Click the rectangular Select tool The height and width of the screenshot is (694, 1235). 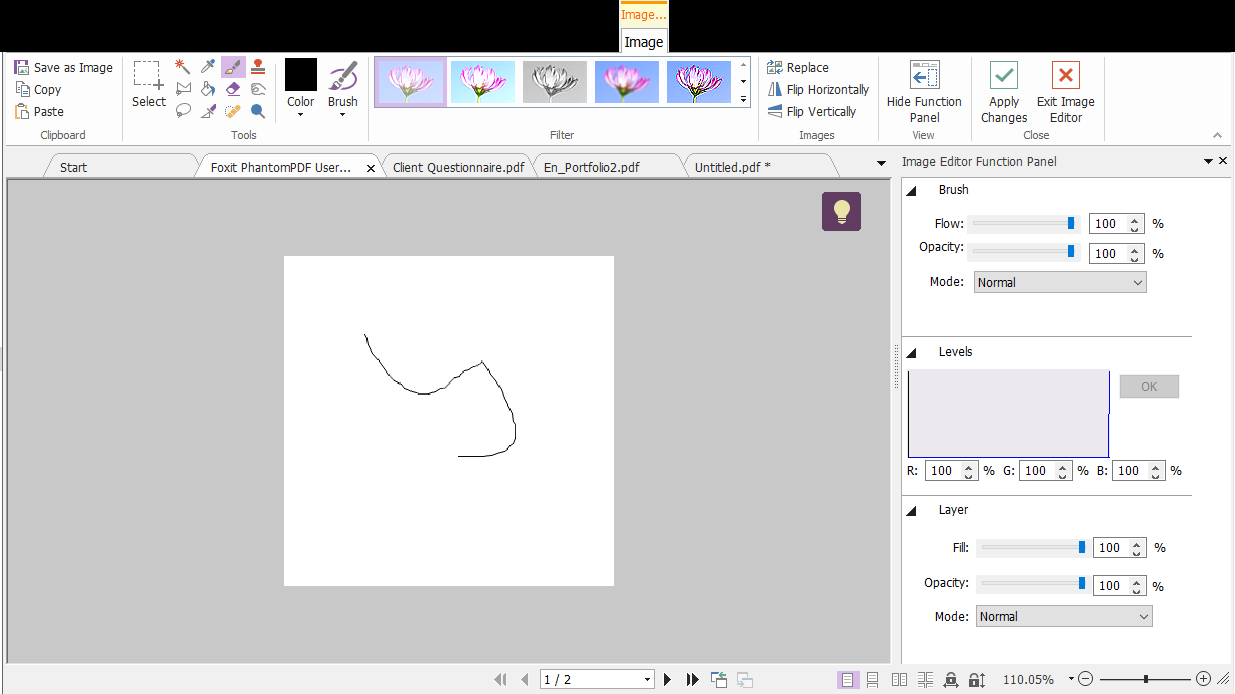point(149,84)
